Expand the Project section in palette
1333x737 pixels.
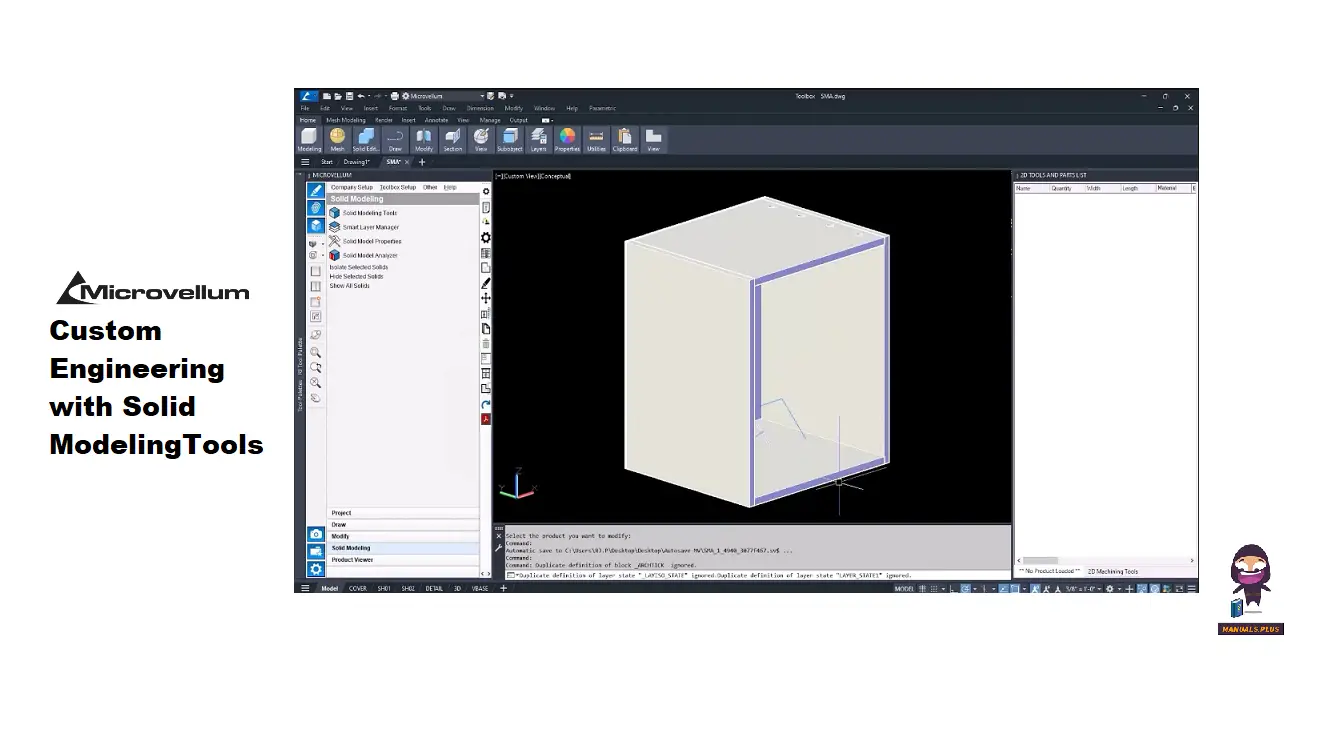coord(404,513)
